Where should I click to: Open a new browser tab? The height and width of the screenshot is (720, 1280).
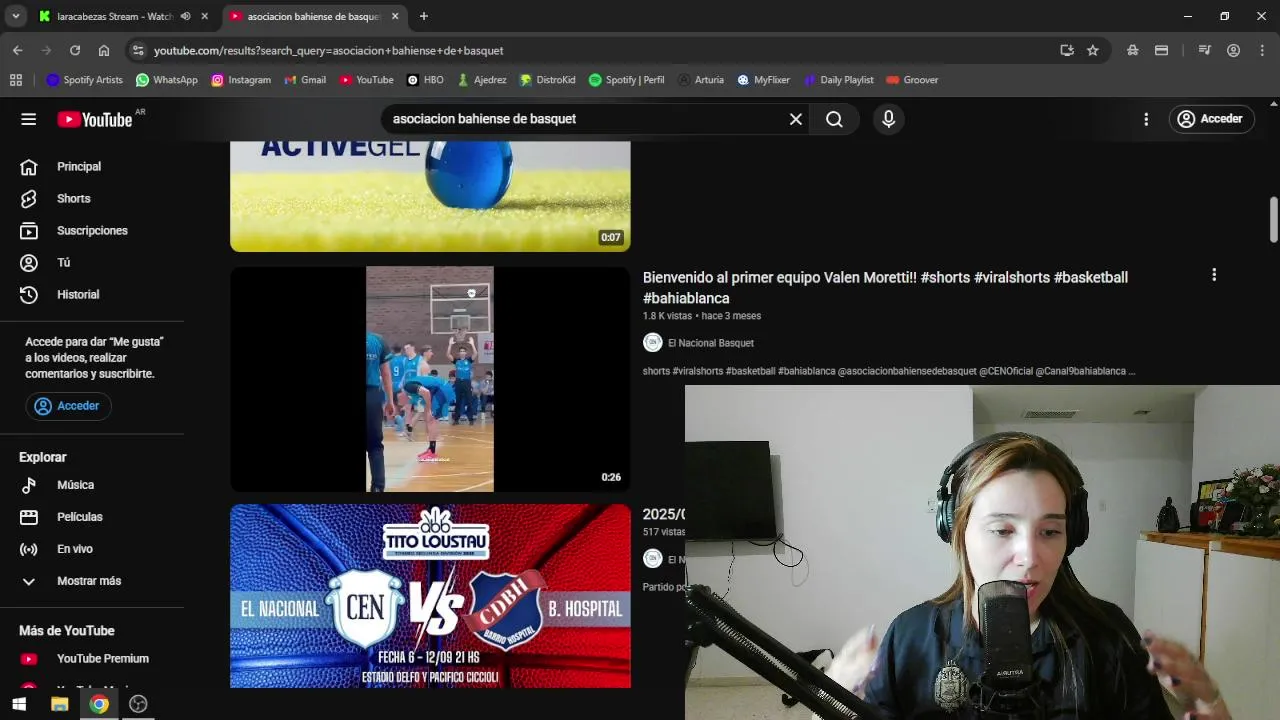(x=424, y=17)
